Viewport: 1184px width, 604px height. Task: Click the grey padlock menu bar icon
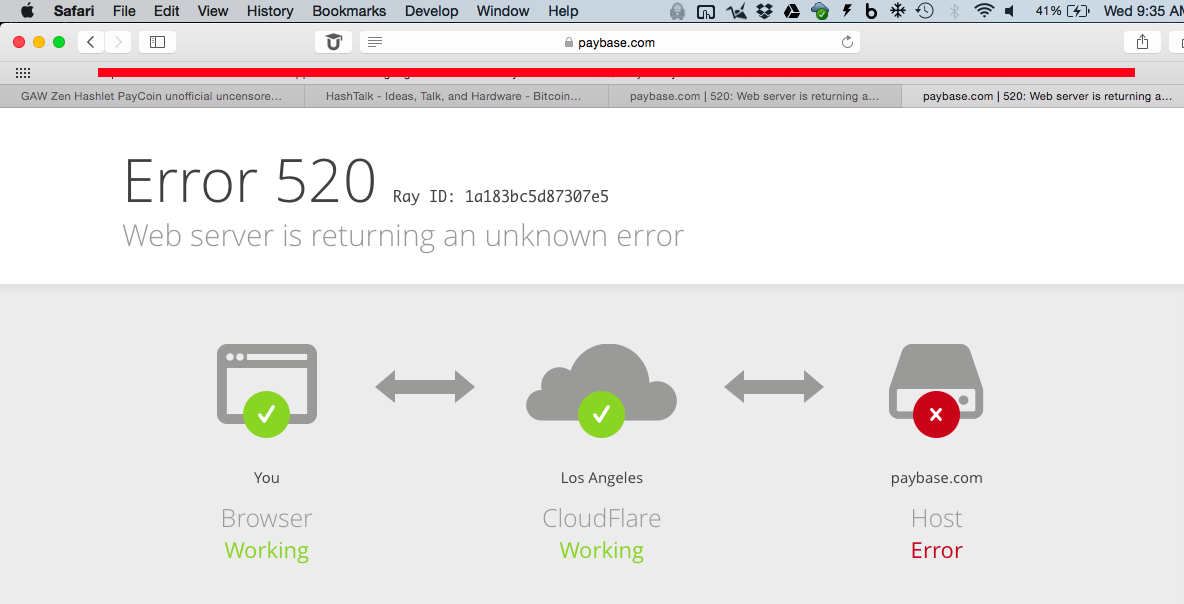point(677,11)
